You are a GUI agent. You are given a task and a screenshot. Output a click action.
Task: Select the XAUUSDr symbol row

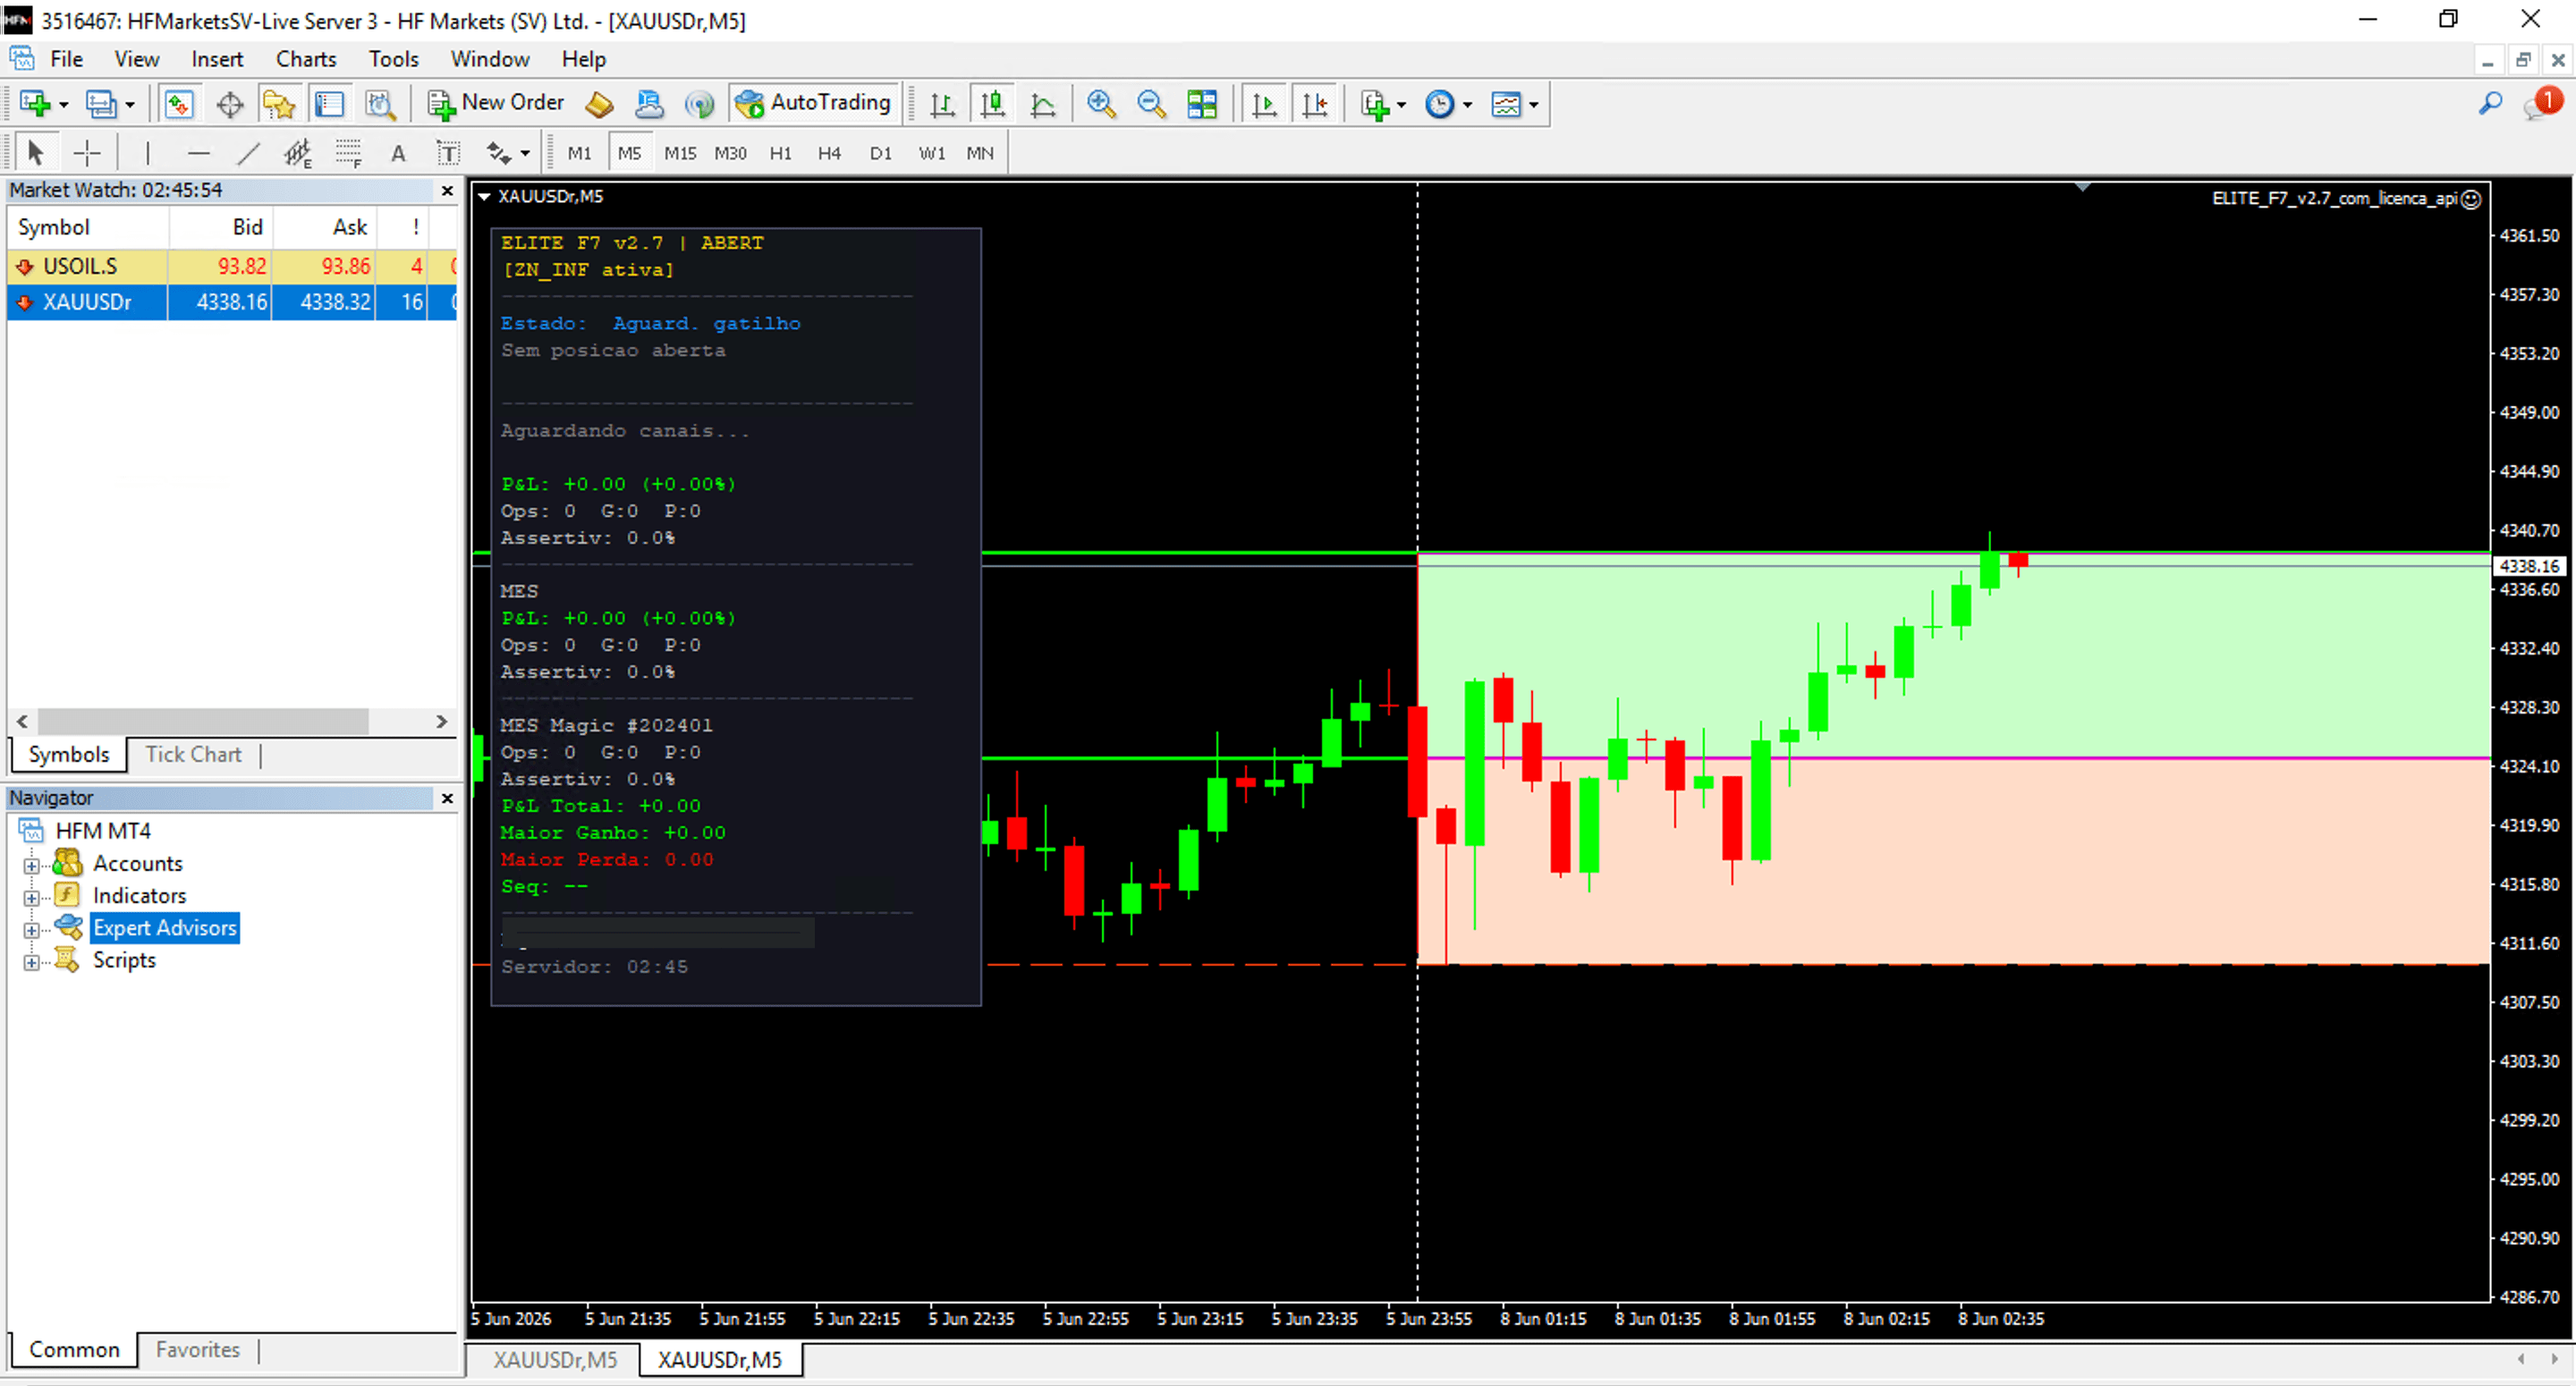pyautogui.click(x=232, y=302)
